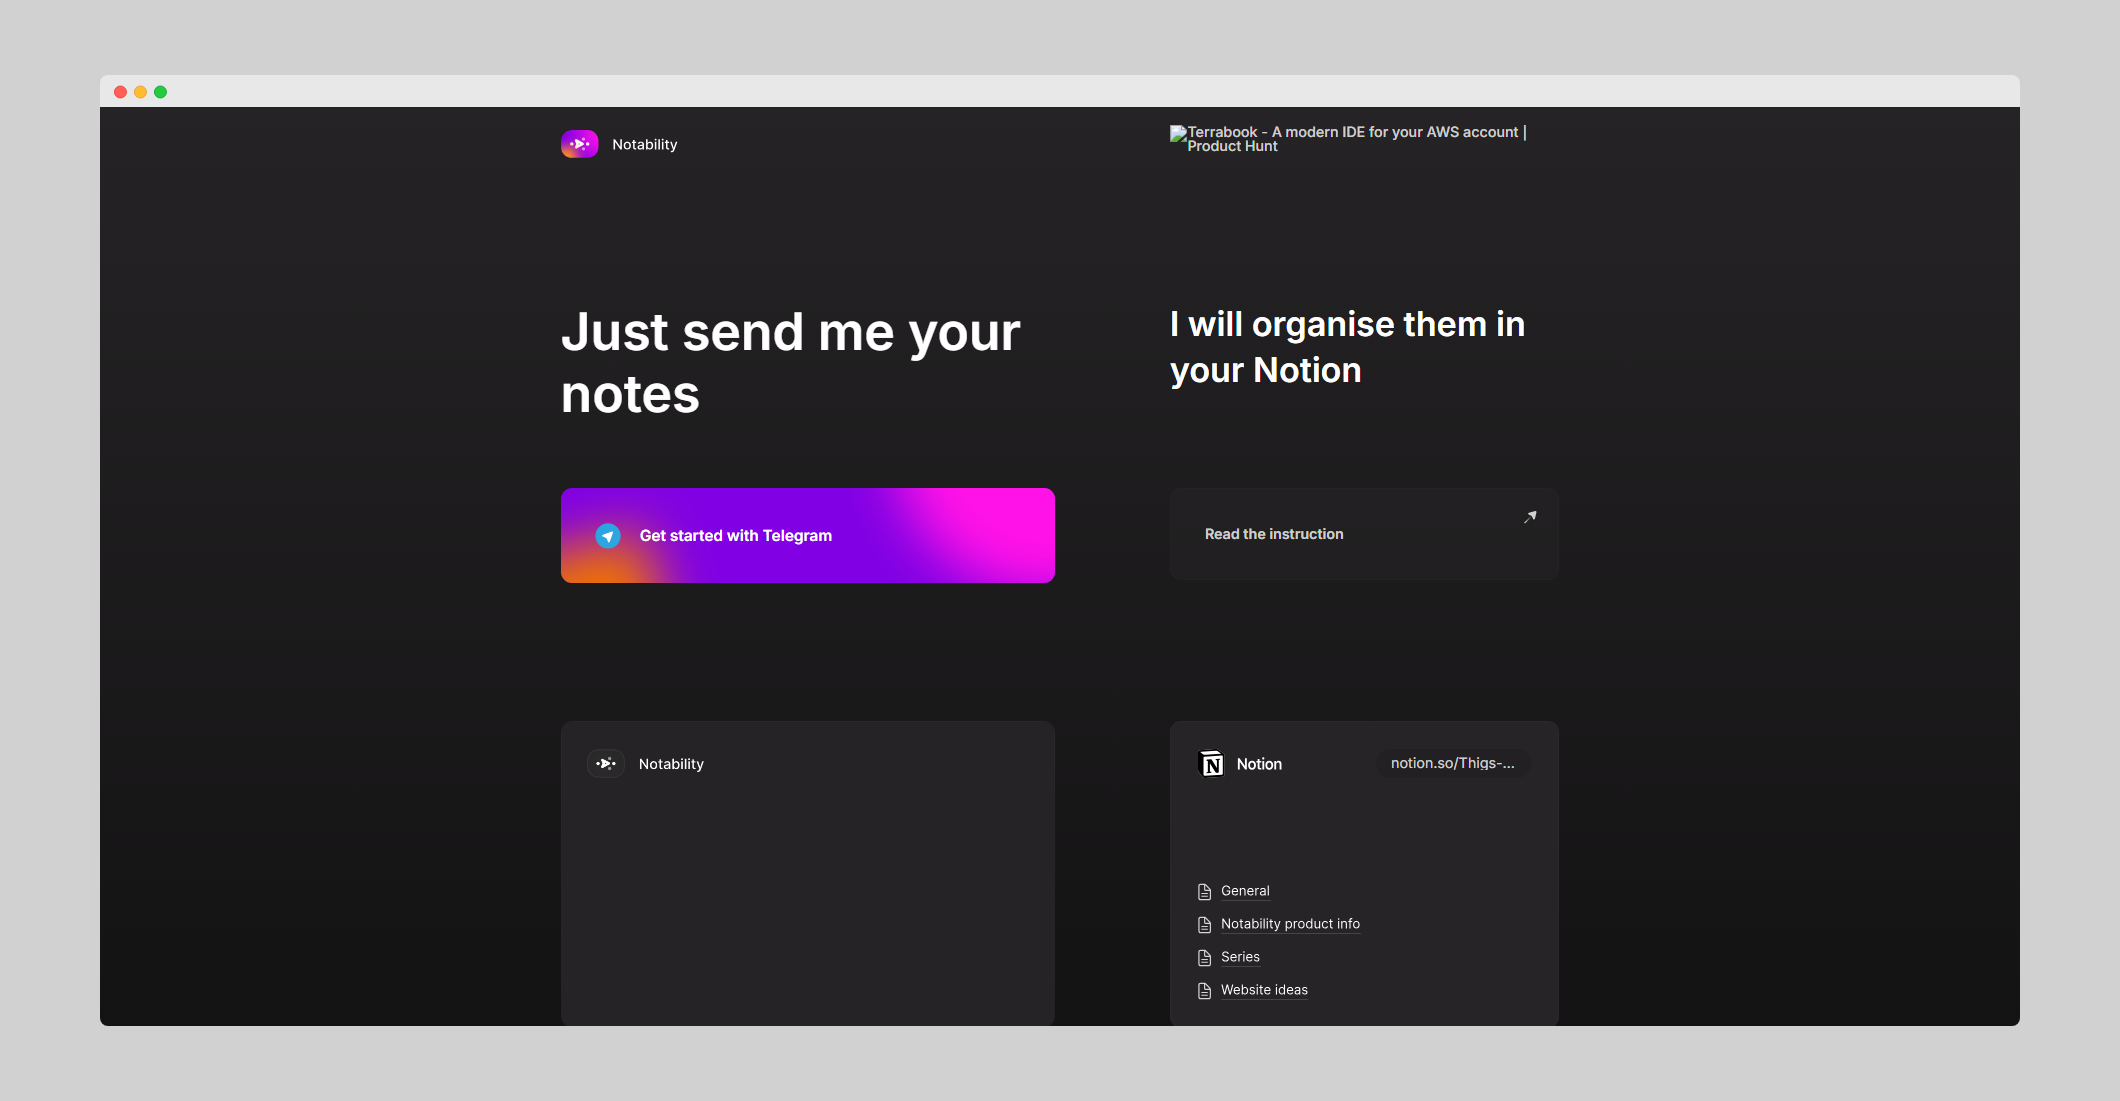Close the window with red button
2120x1101 pixels.
point(120,92)
